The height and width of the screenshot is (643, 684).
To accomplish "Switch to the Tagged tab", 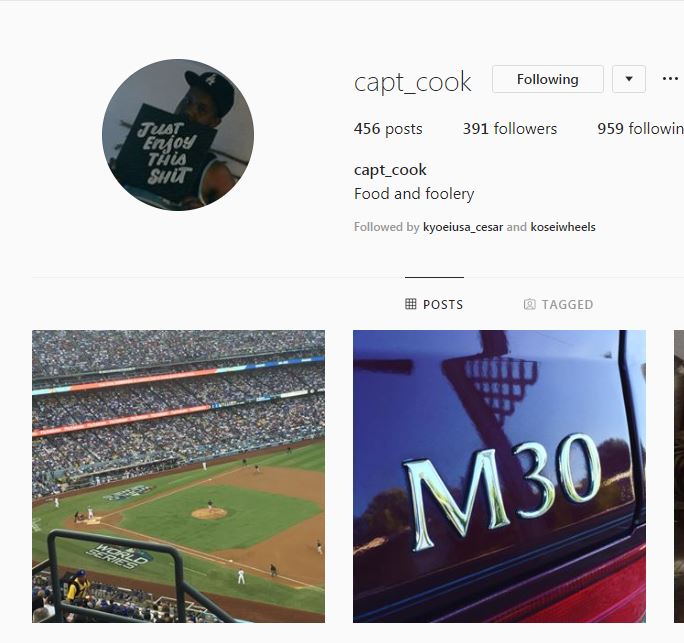I will point(558,304).
